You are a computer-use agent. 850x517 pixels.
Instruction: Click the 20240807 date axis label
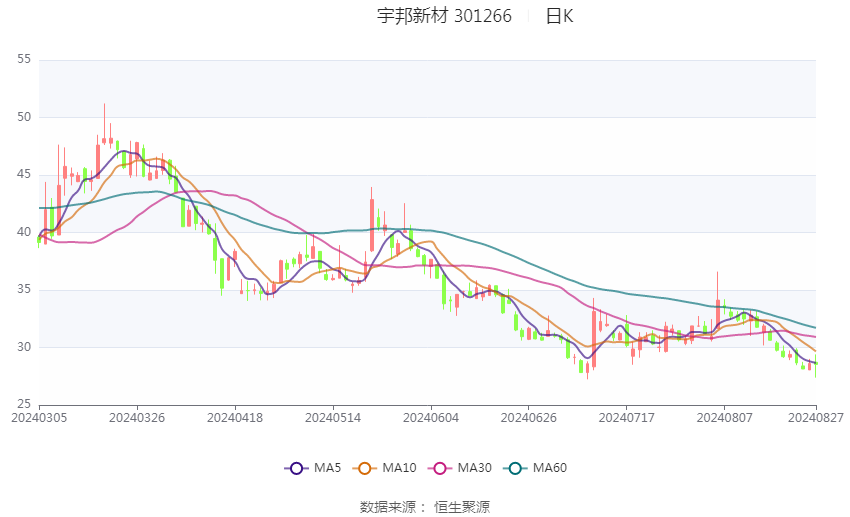pos(725,418)
